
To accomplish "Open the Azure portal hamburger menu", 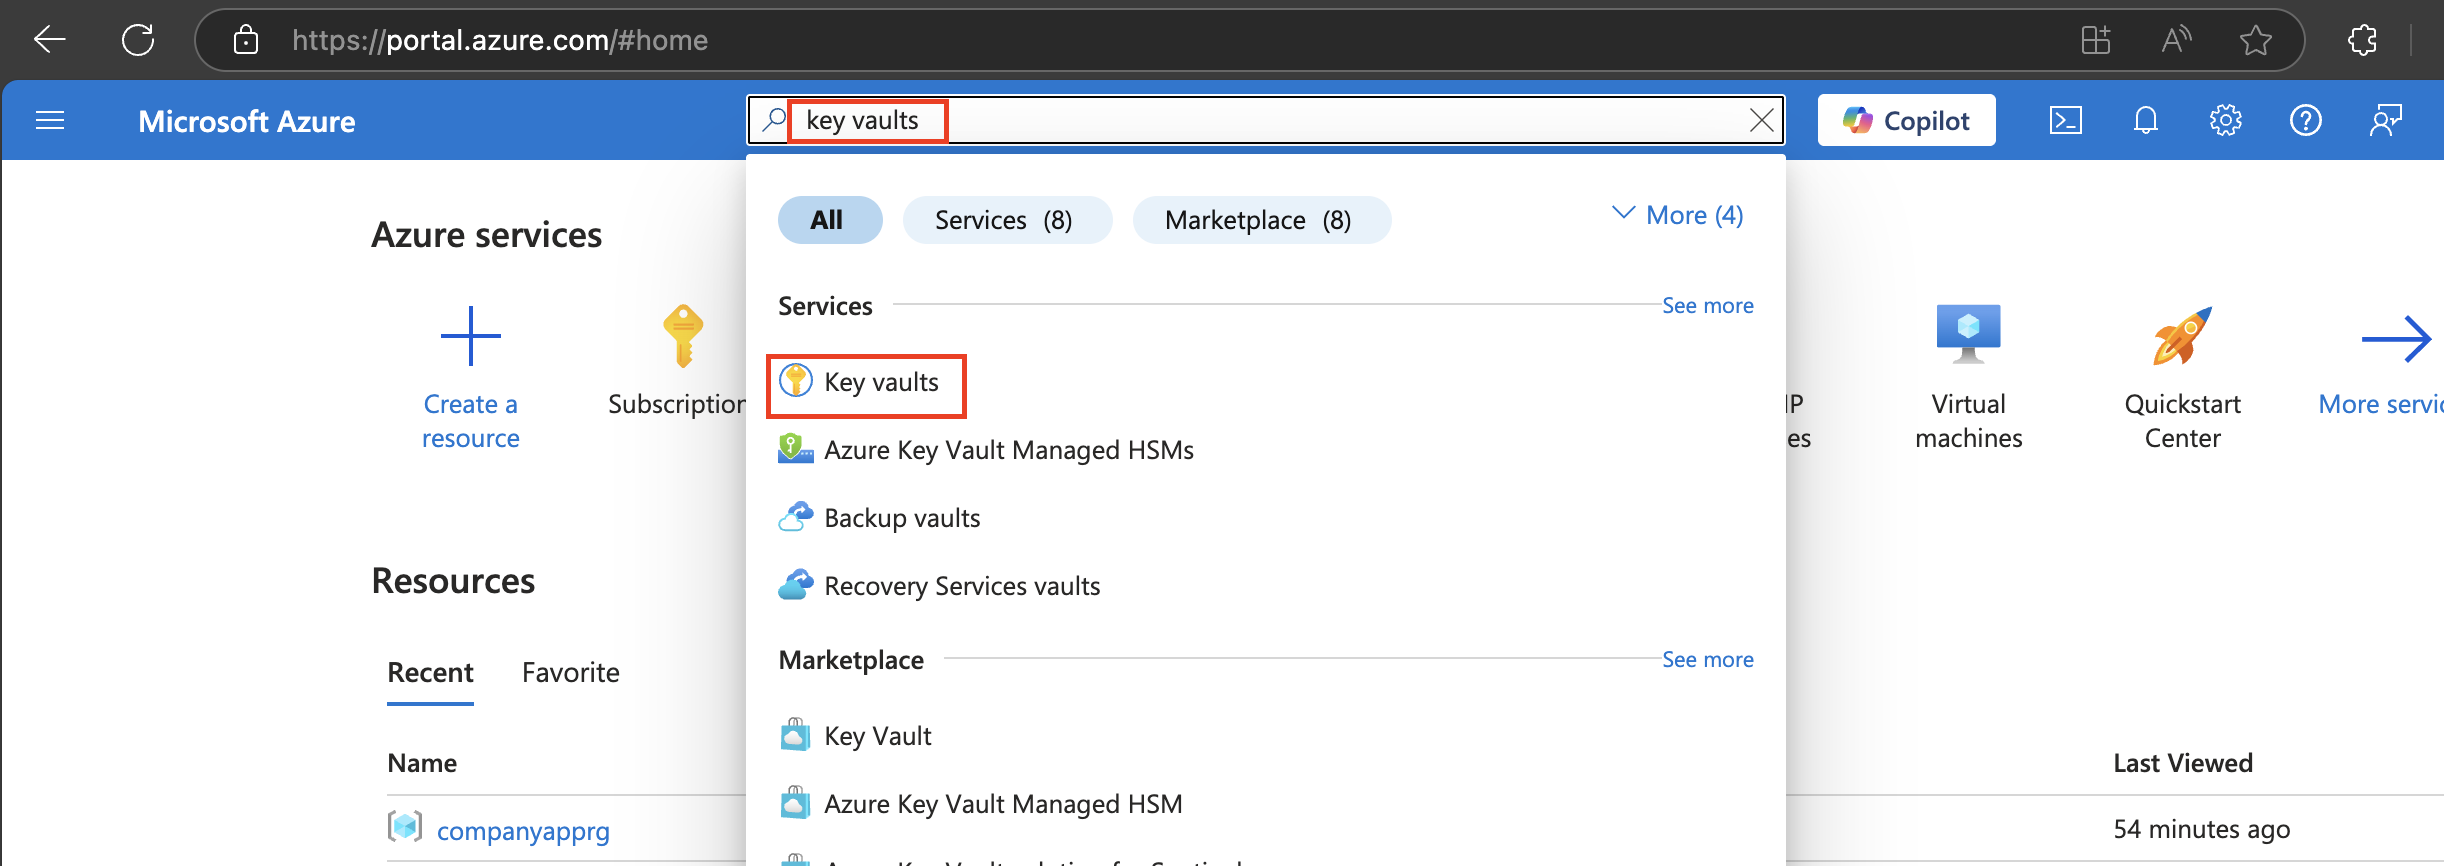I will pos(50,121).
